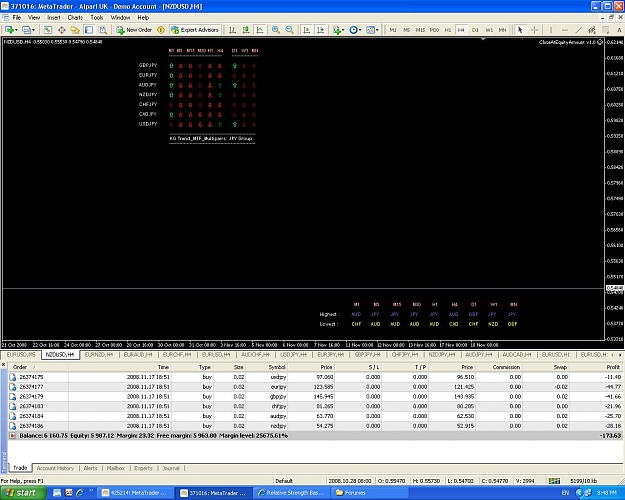Viewport: 625px width, 500px height.
Task: Switch chart to bar chart icon
Action: (232, 30)
